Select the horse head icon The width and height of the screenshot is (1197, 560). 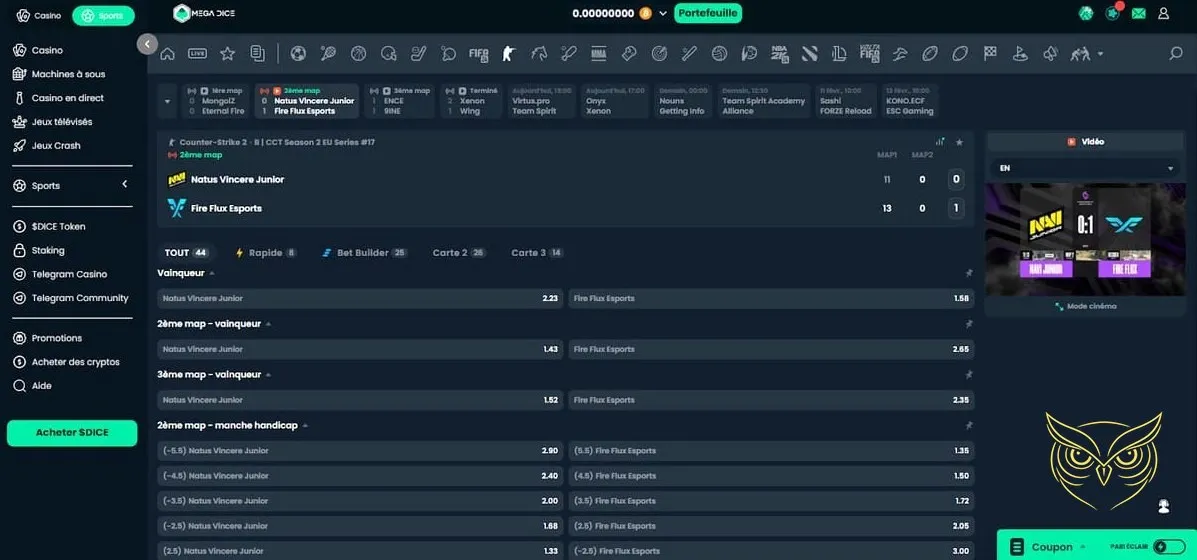coord(538,53)
